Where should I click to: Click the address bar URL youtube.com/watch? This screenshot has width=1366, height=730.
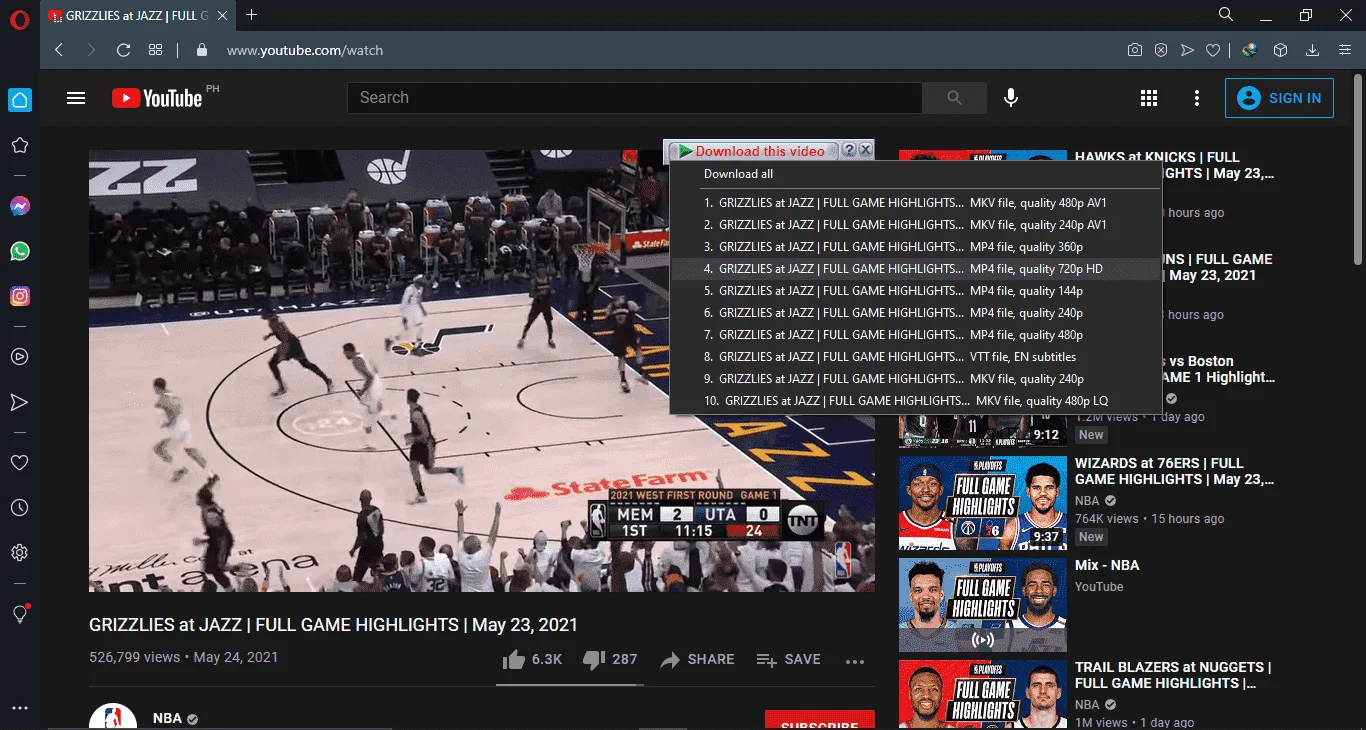(305, 50)
